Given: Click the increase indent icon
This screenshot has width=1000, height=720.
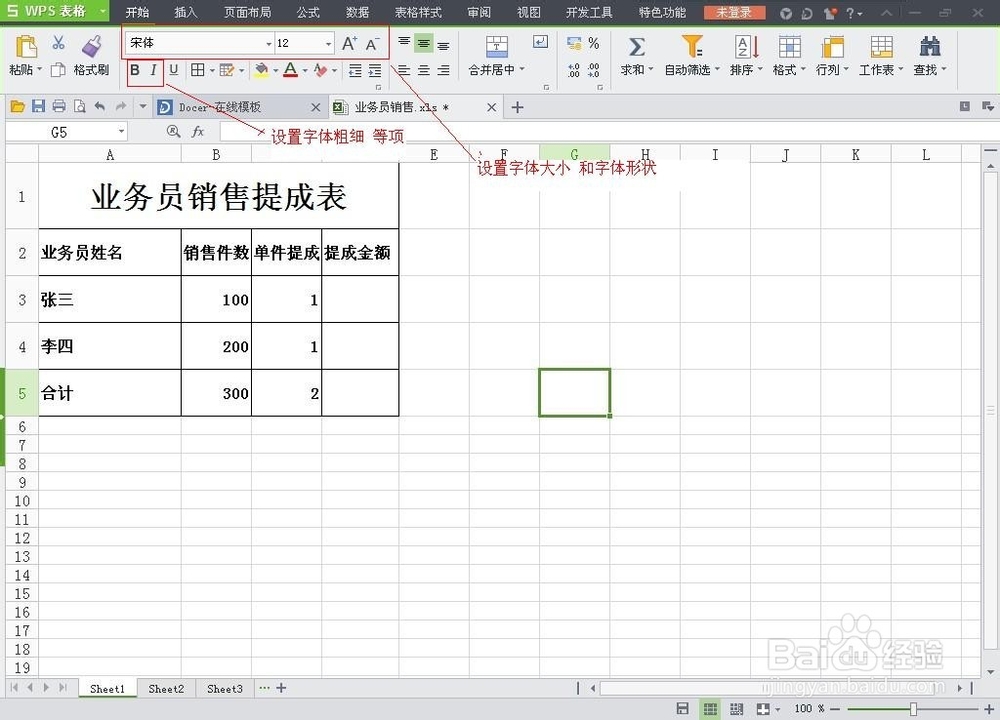Looking at the screenshot, I should click(x=375, y=70).
